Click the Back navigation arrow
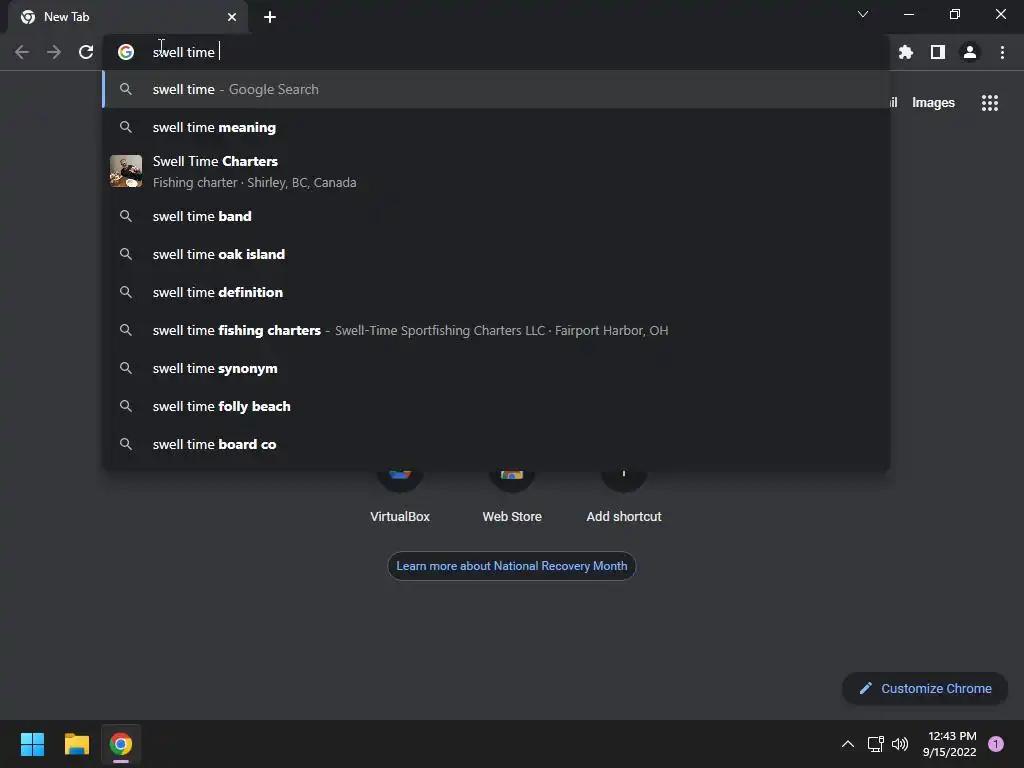Image resolution: width=1024 pixels, height=768 pixels. tap(22, 52)
